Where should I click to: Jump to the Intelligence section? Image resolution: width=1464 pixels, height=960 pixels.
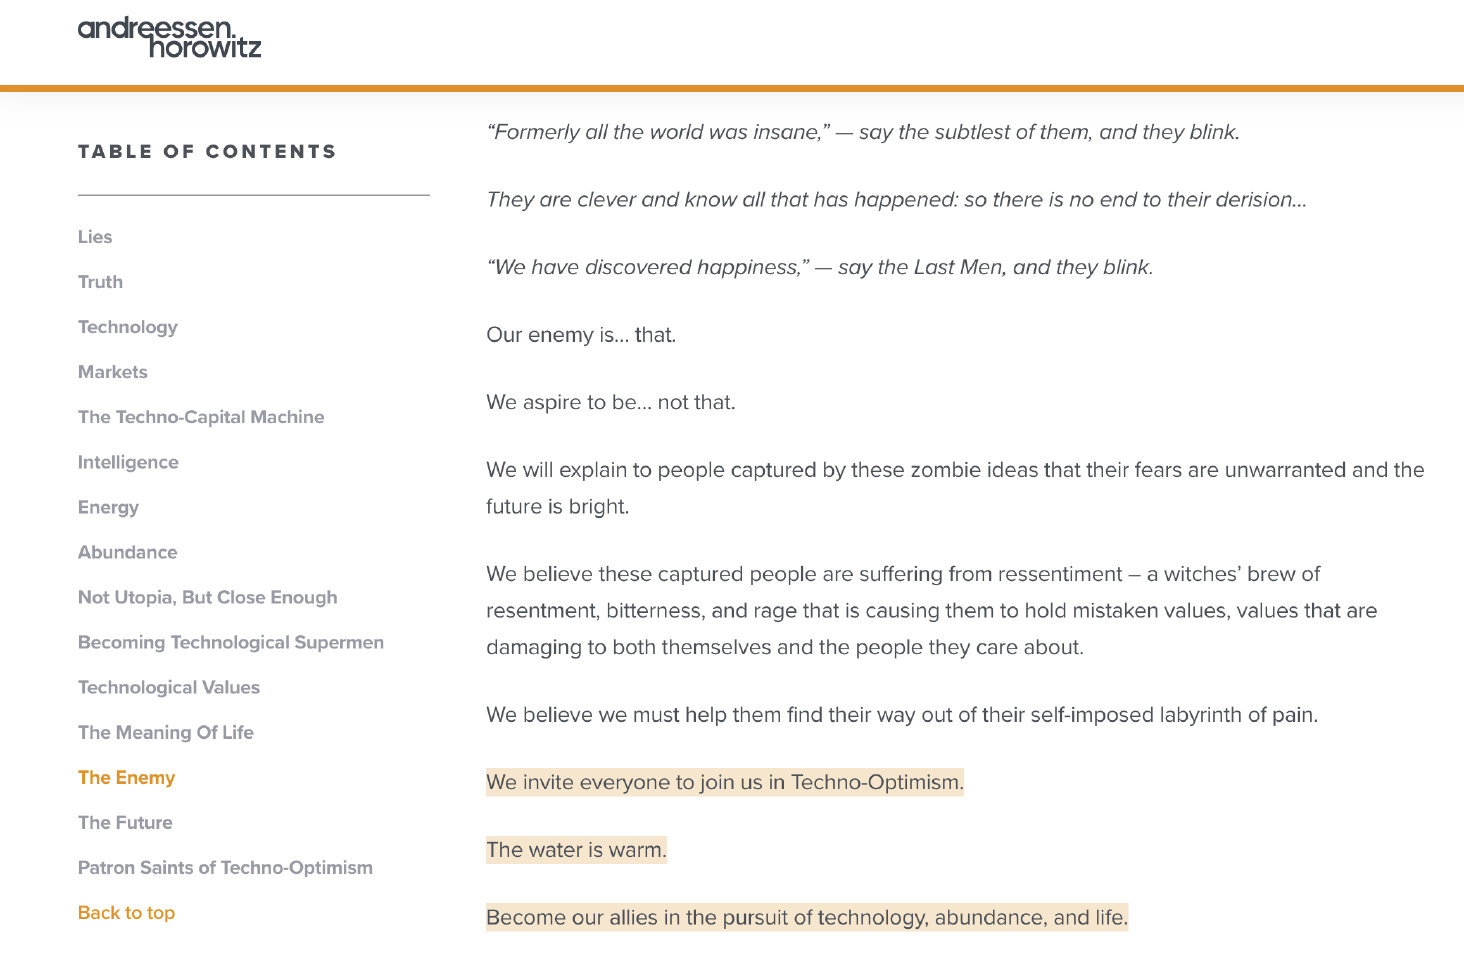(128, 462)
